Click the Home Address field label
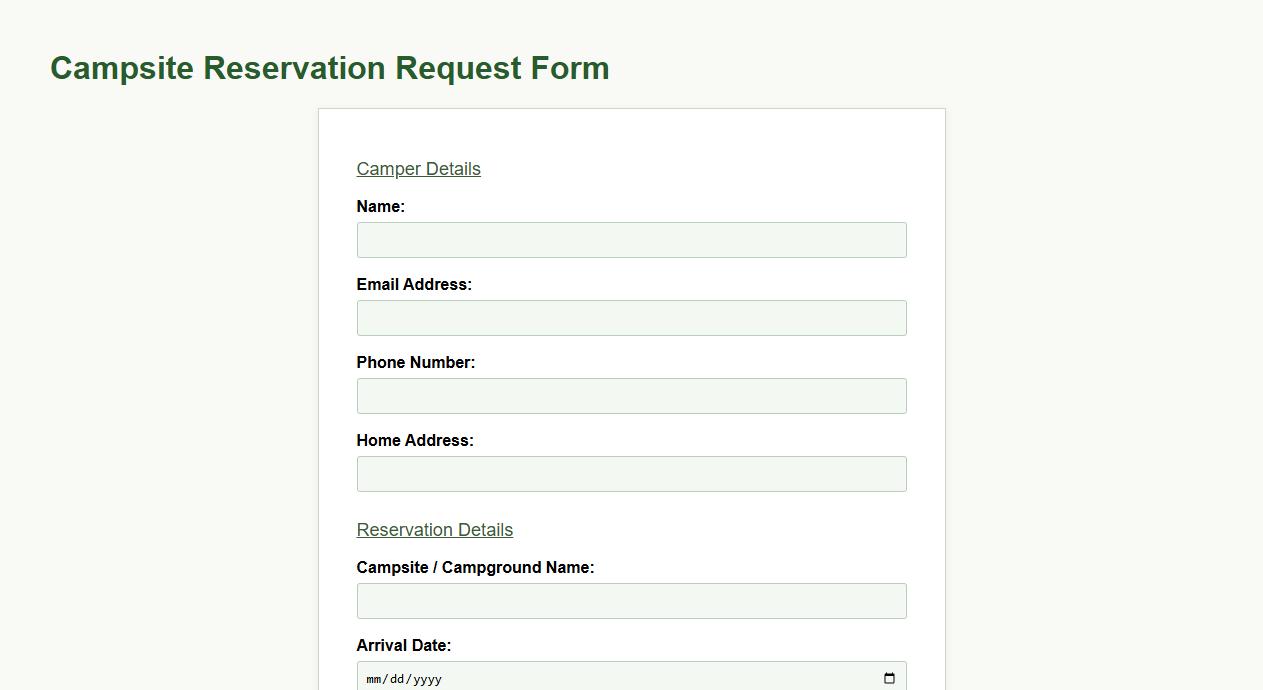1263x690 pixels. point(415,440)
